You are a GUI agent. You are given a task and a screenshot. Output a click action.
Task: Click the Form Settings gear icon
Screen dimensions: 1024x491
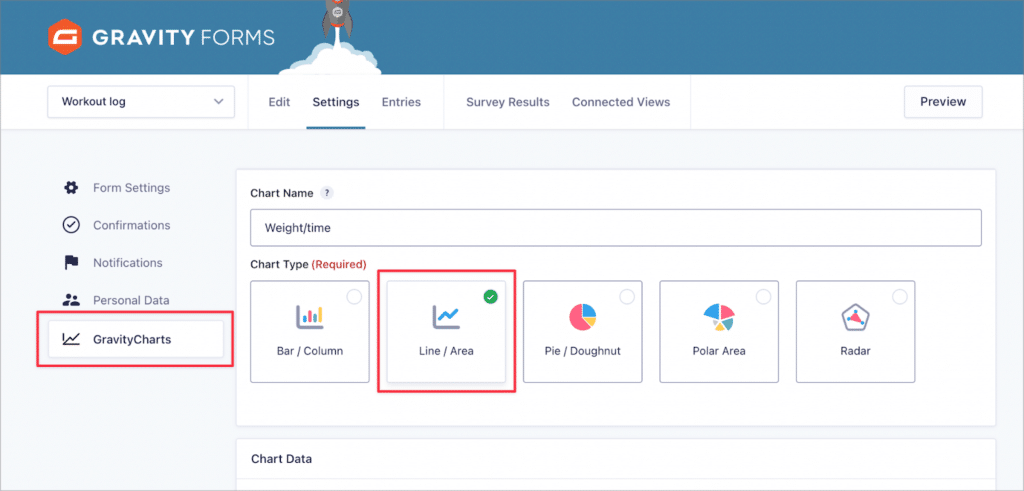click(71, 188)
